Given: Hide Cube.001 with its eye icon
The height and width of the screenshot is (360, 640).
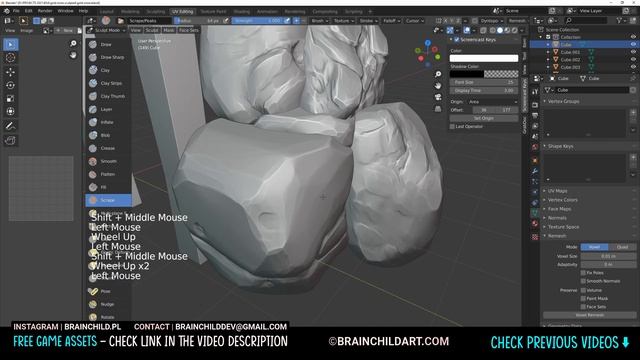Looking at the screenshot, I should click(633, 52).
